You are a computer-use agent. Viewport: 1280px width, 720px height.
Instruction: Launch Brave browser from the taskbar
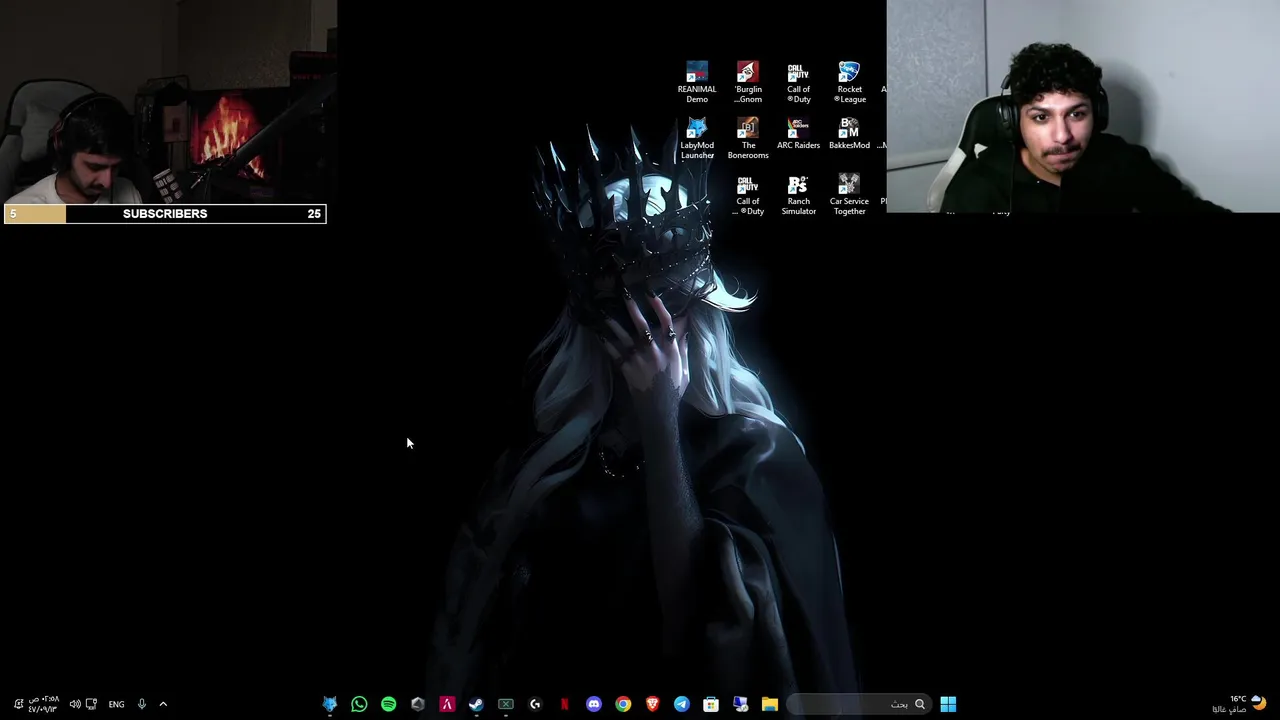click(x=652, y=704)
